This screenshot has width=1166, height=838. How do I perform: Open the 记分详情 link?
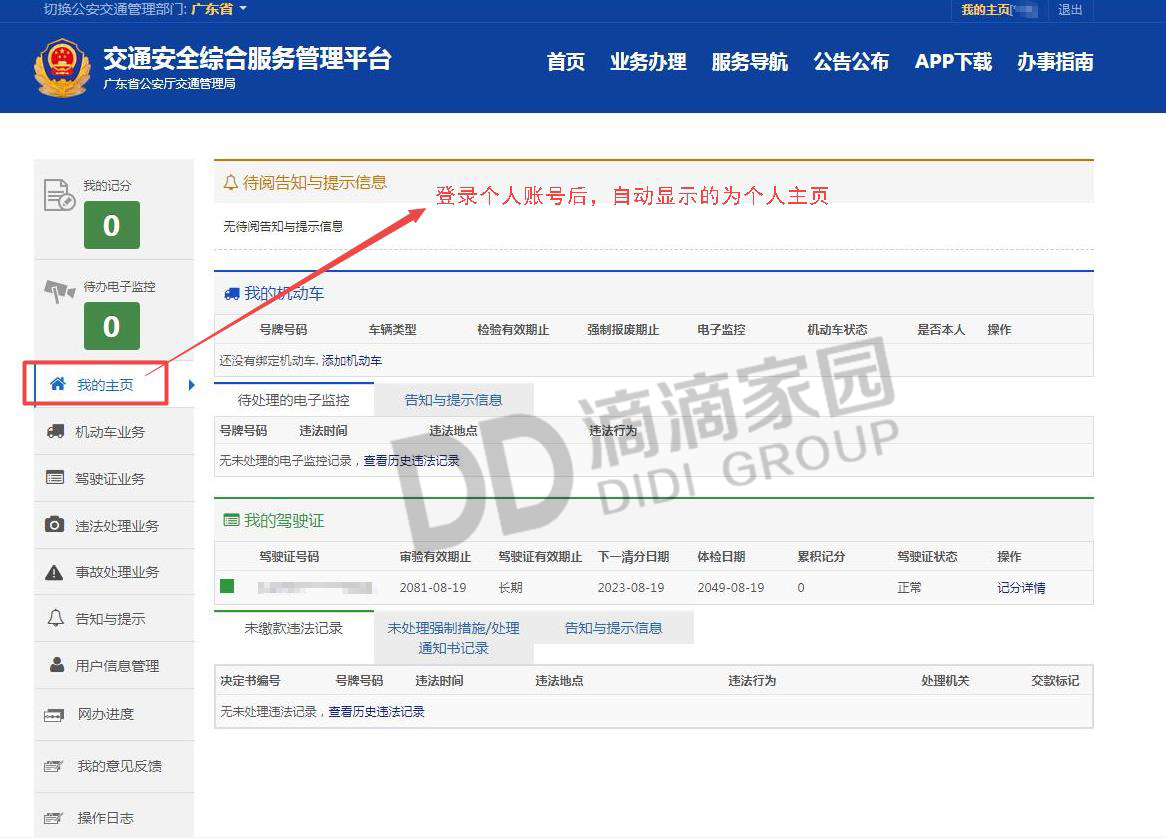(1021, 587)
